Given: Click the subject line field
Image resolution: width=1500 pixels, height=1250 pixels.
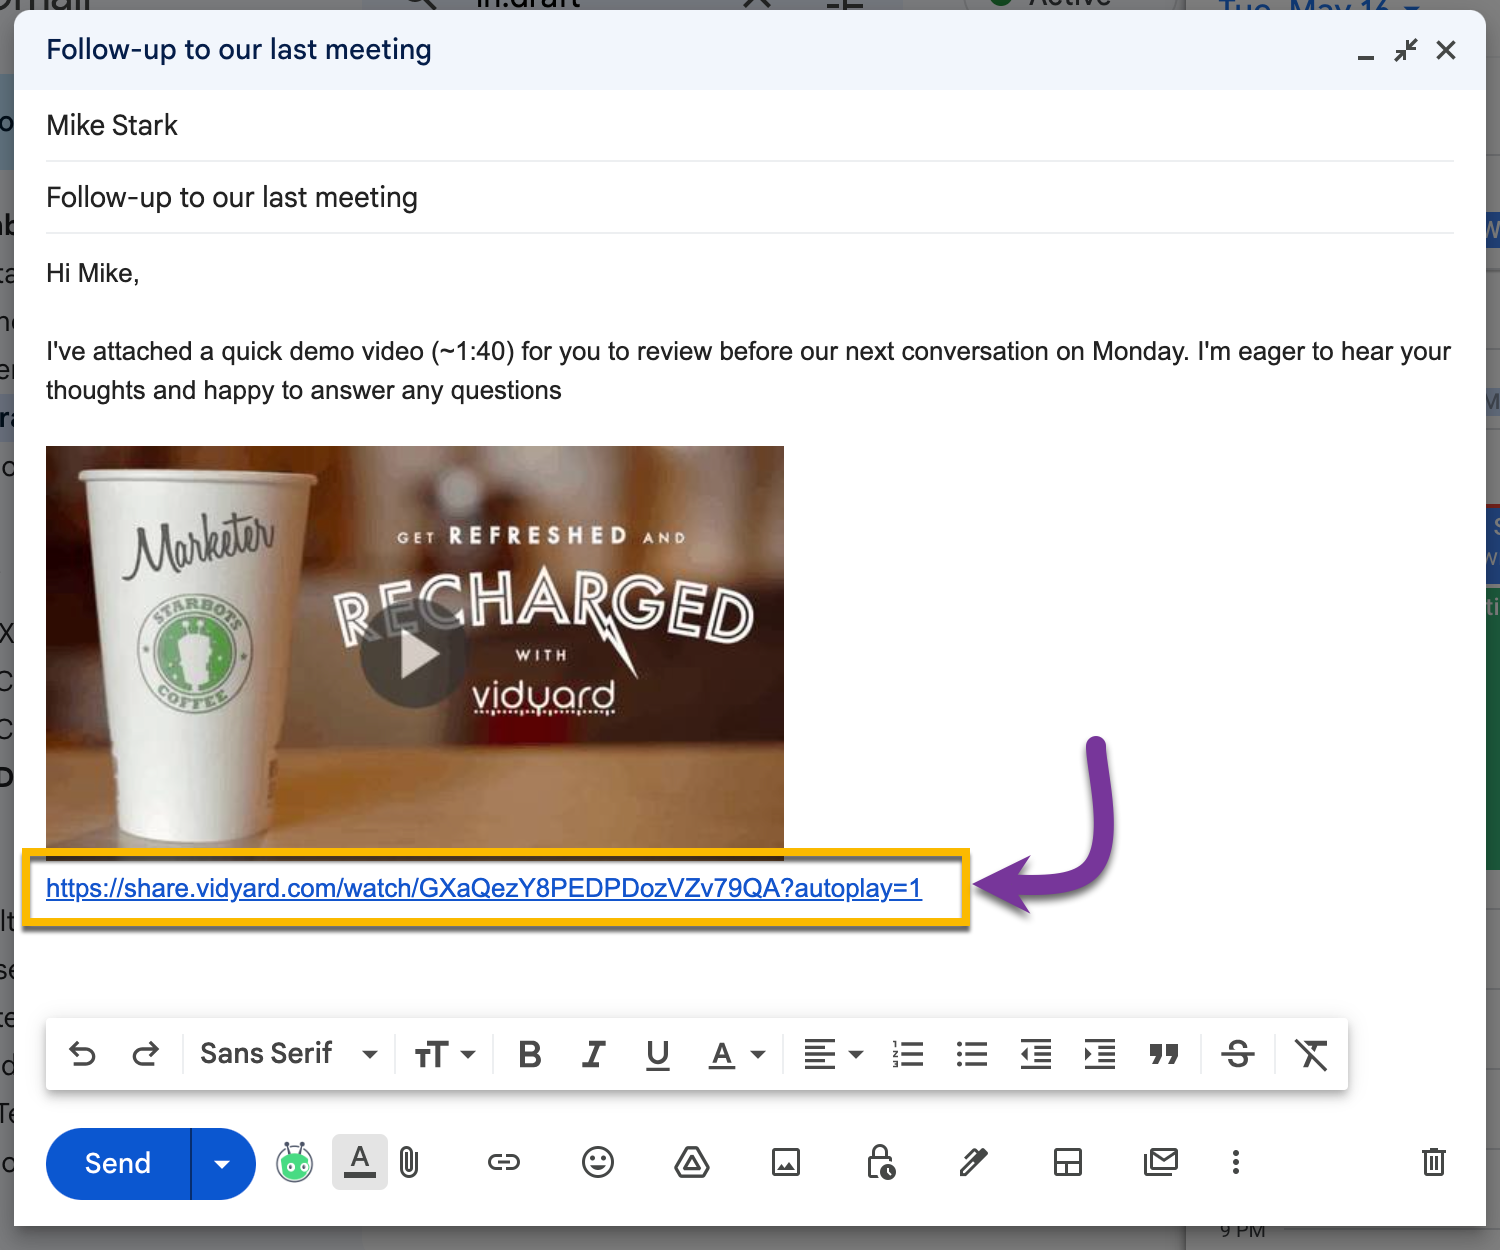Looking at the screenshot, I should (750, 198).
